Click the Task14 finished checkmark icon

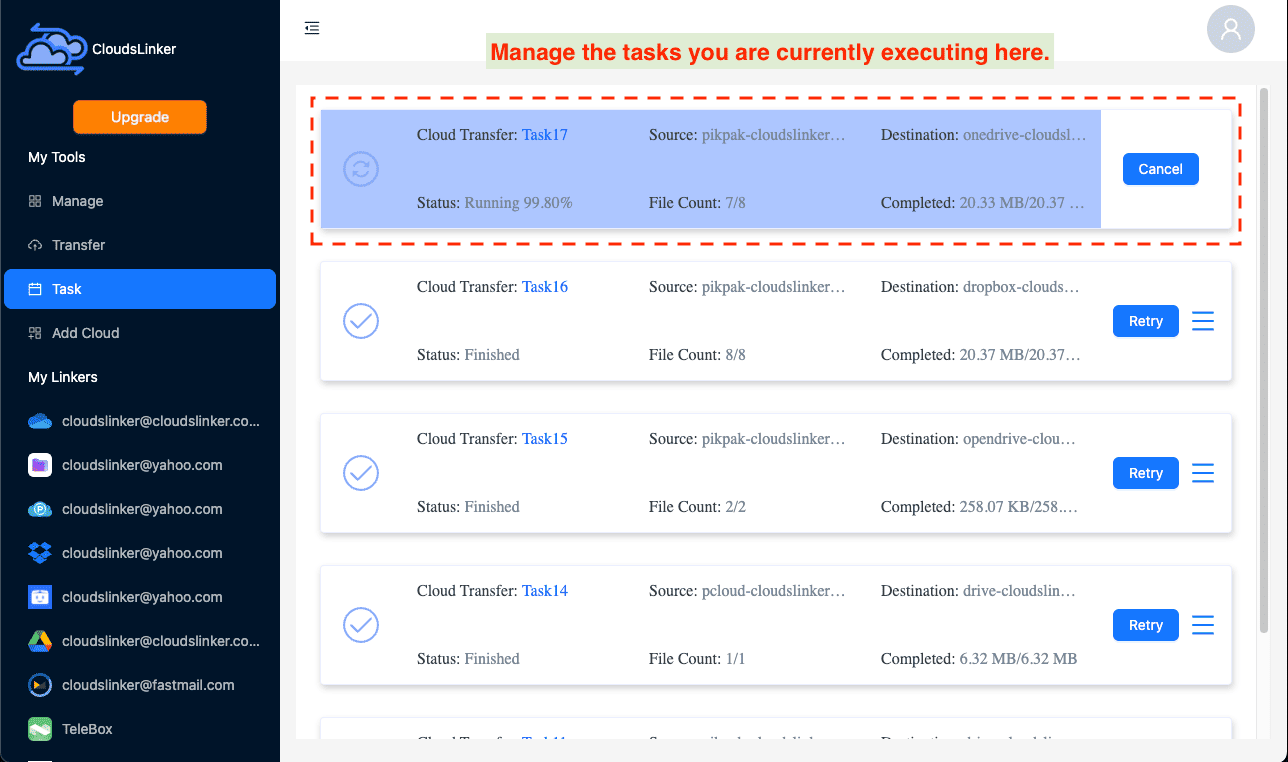[x=361, y=625]
